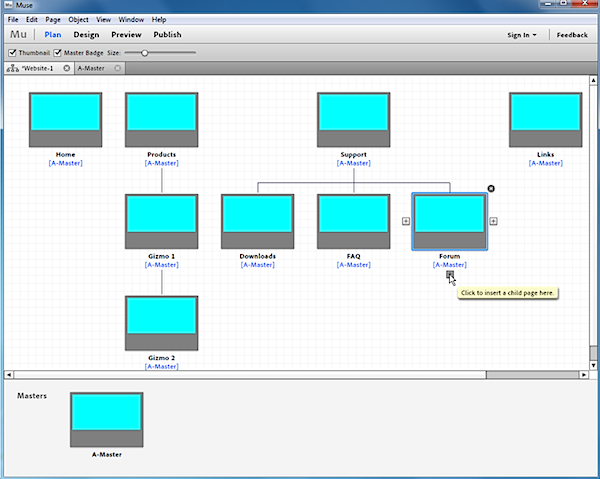This screenshot has height=479, width=600.
Task: Switch to Design view
Action: (86, 35)
